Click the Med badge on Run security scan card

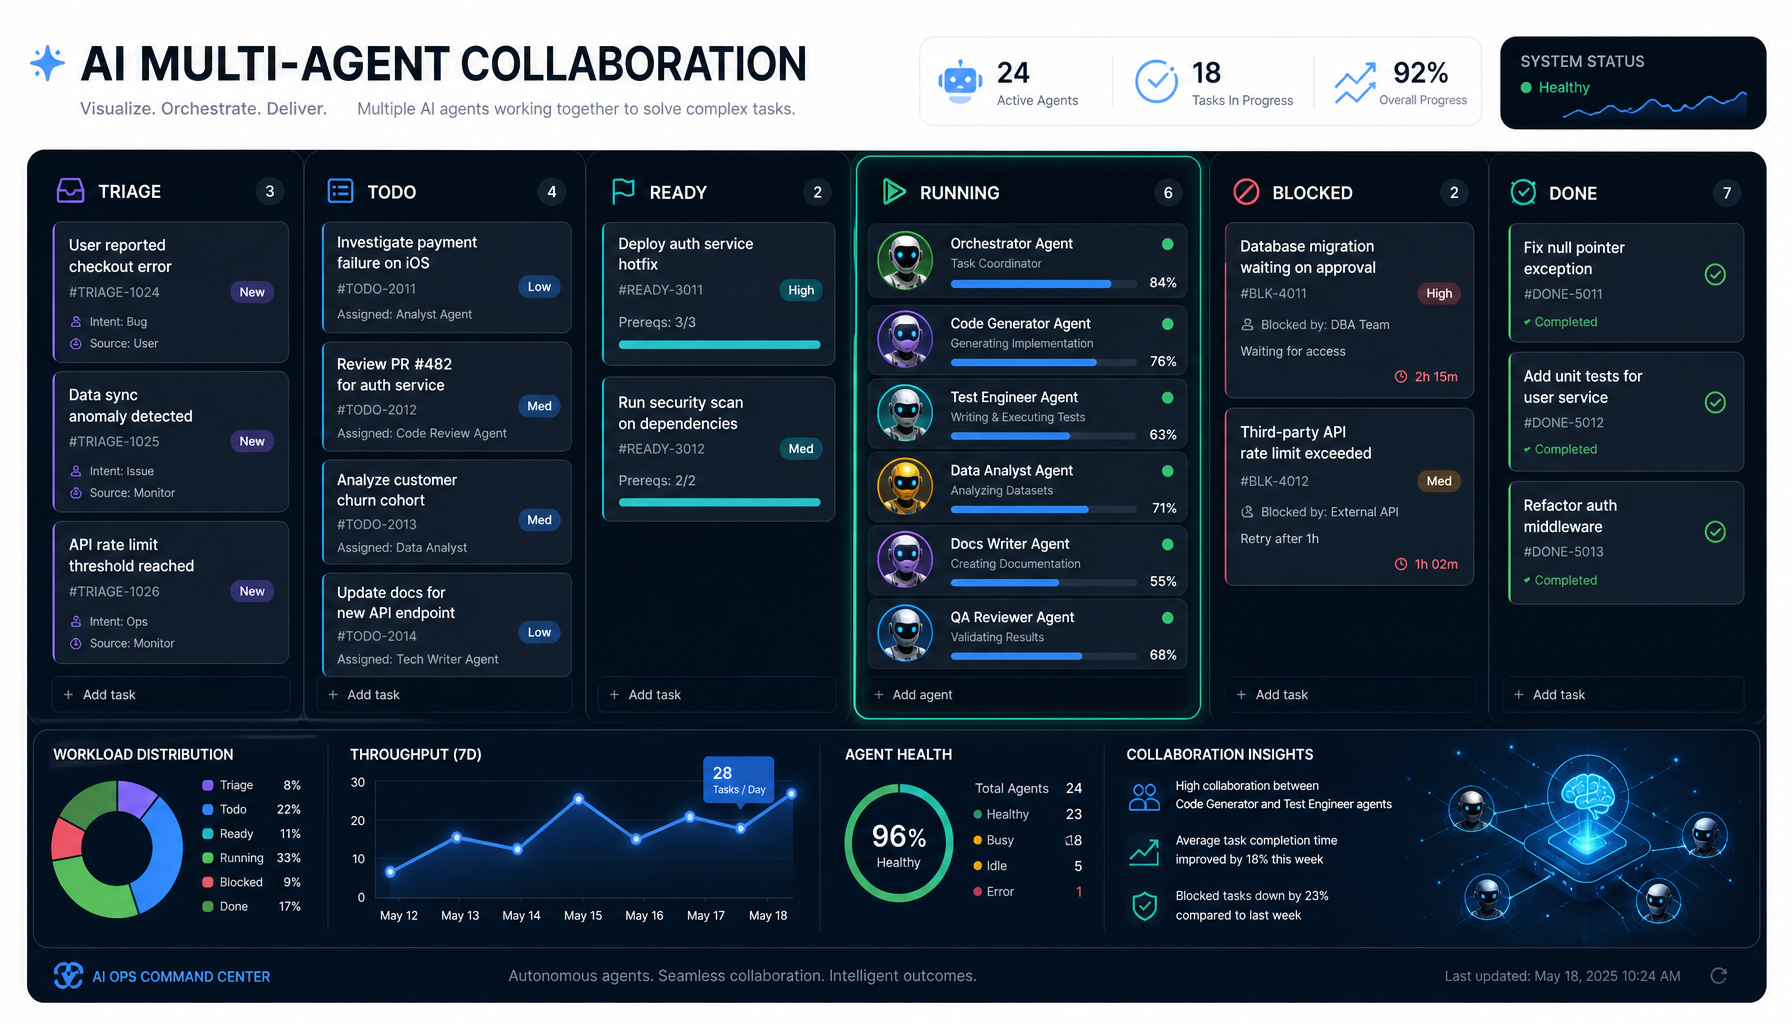pos(801,448)
